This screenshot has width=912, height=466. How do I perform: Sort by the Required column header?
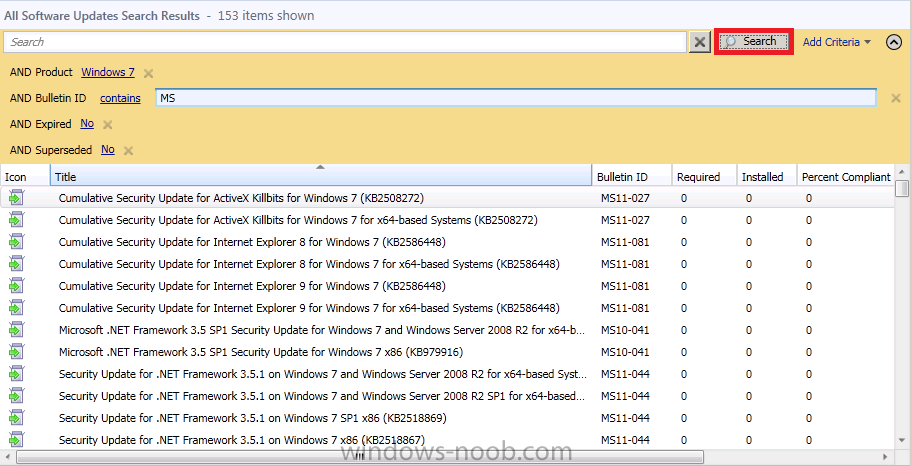click(704, 177)
